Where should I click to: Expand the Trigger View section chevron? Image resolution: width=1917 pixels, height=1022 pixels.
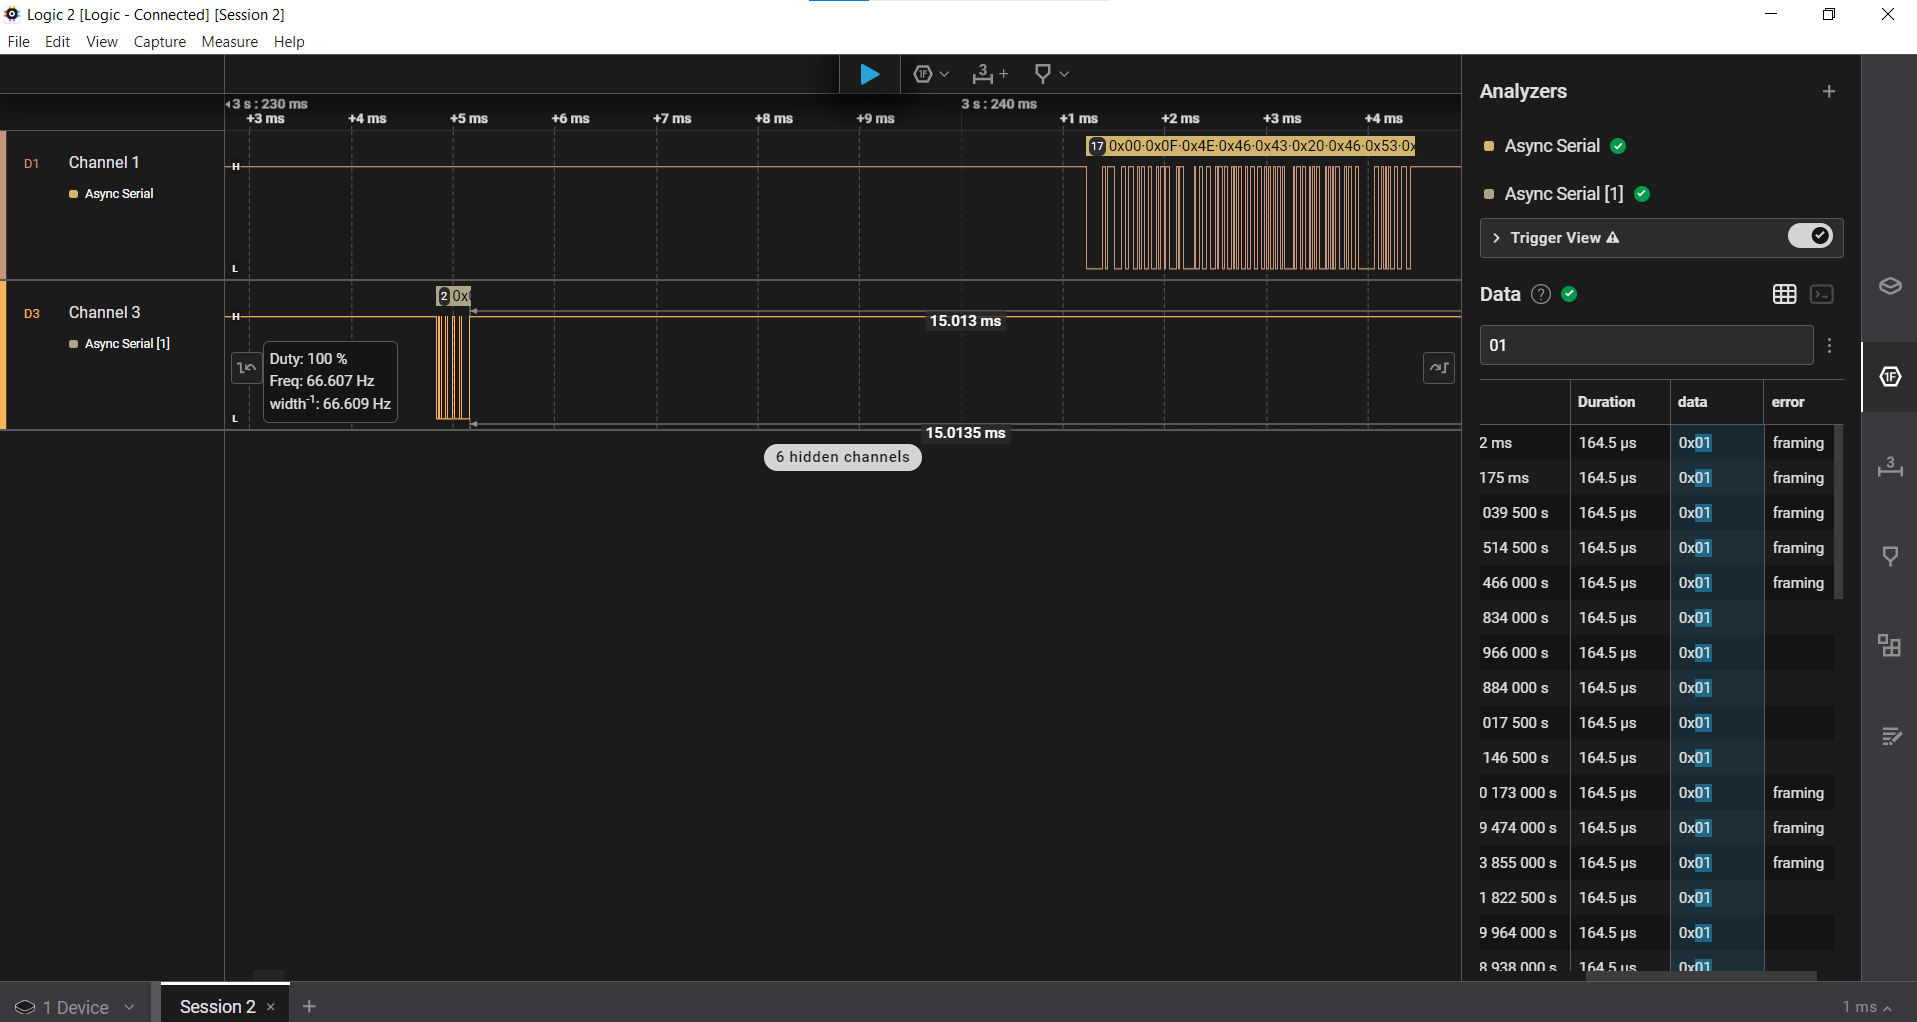click(1496, 238)
